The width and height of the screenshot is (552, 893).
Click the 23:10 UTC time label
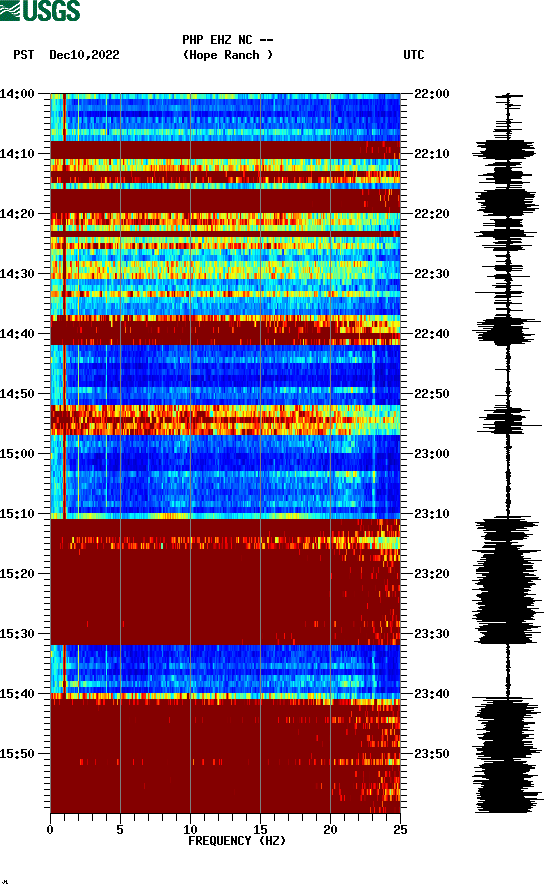[x=432, y=514]
